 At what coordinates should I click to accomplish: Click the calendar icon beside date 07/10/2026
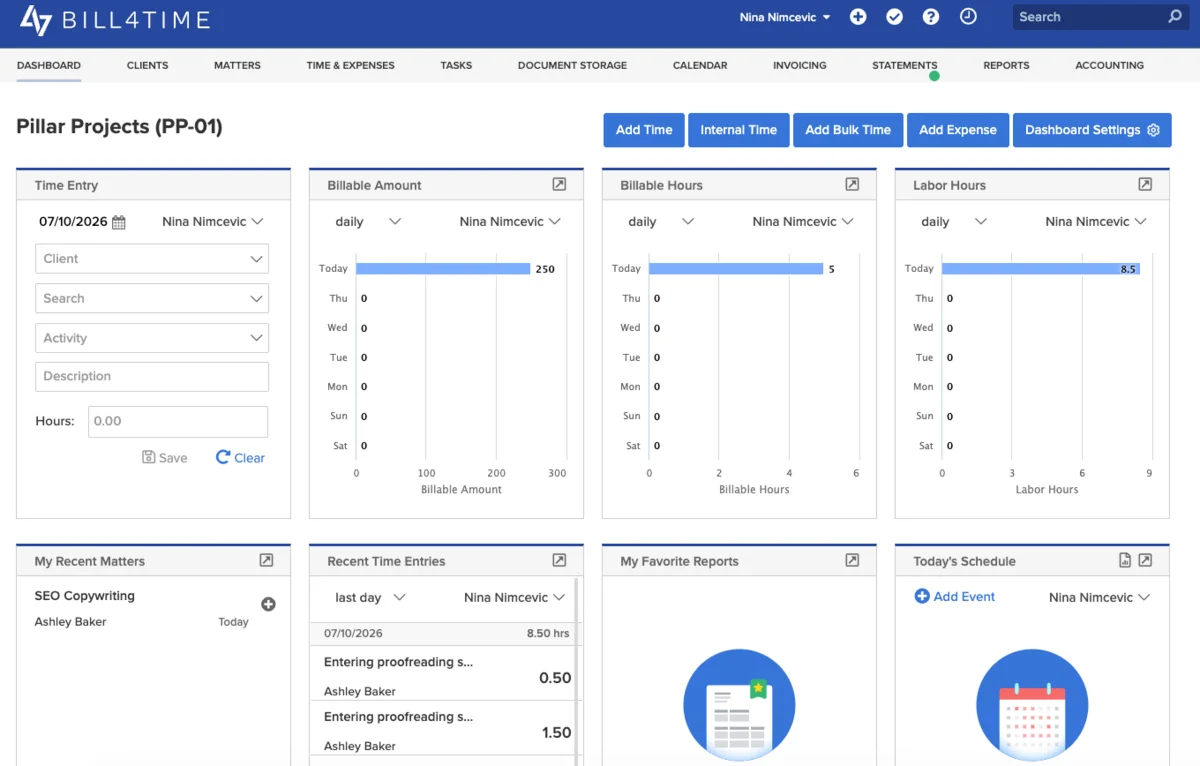(119, 223)
